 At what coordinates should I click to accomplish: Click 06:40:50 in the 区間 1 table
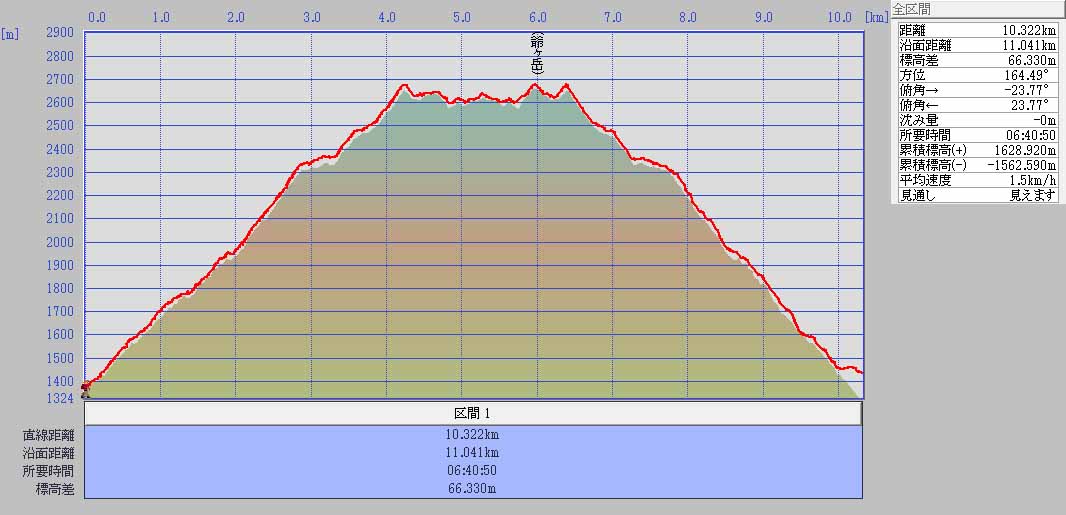(x=474, y=471)
